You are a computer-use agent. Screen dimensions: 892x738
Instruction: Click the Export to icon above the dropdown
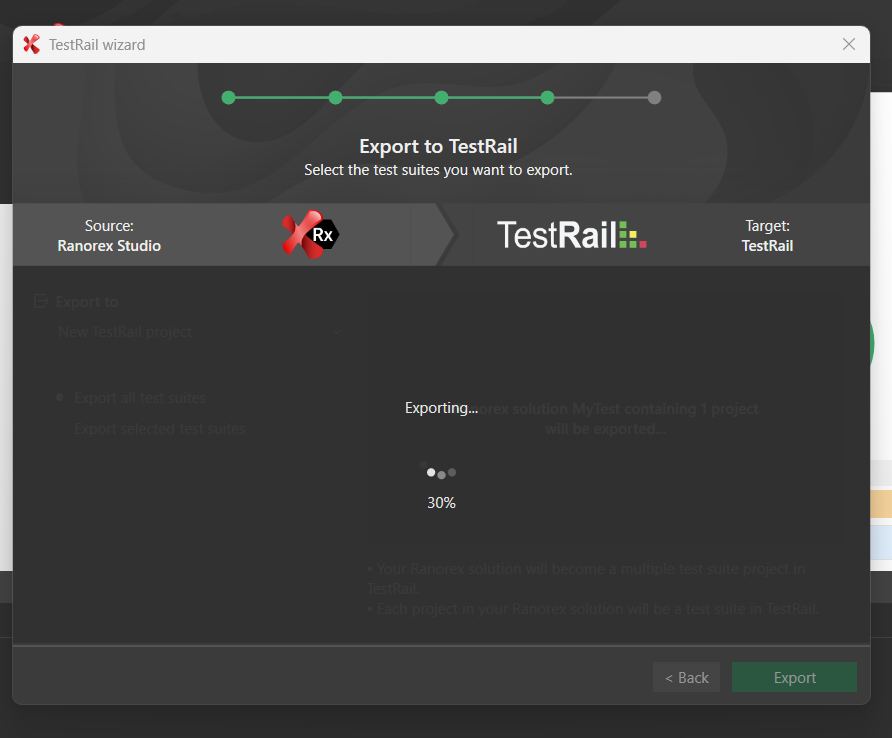41,301
